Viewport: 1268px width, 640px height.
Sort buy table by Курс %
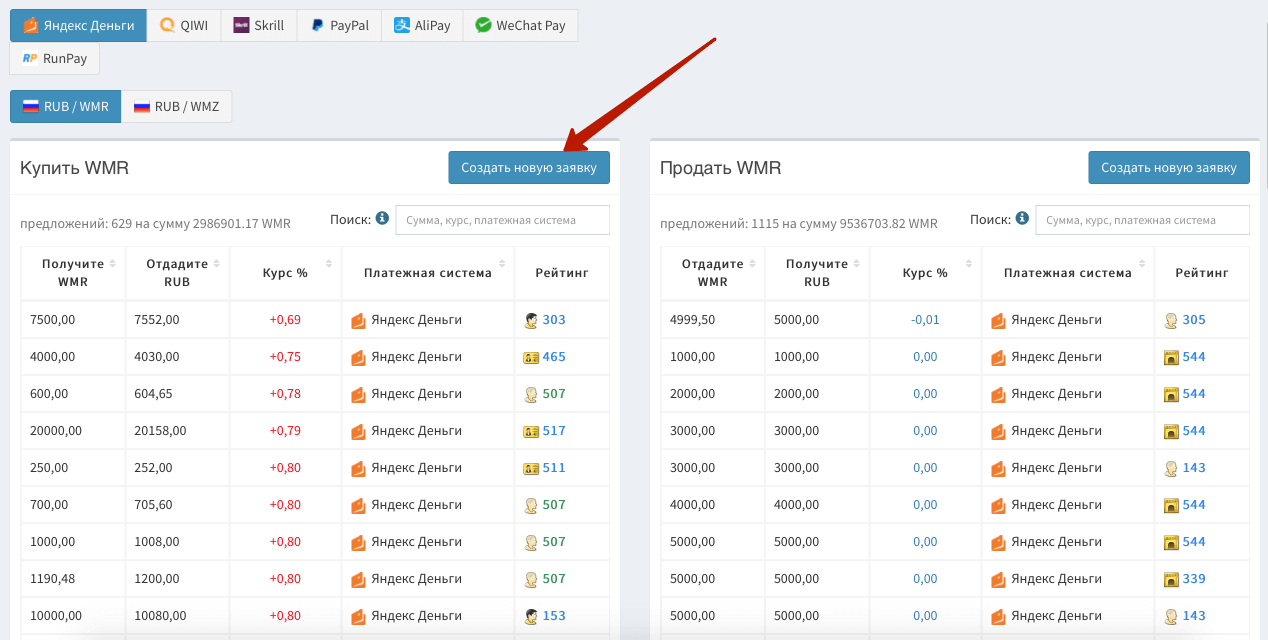pyautogui.click(x=285, y=273)
